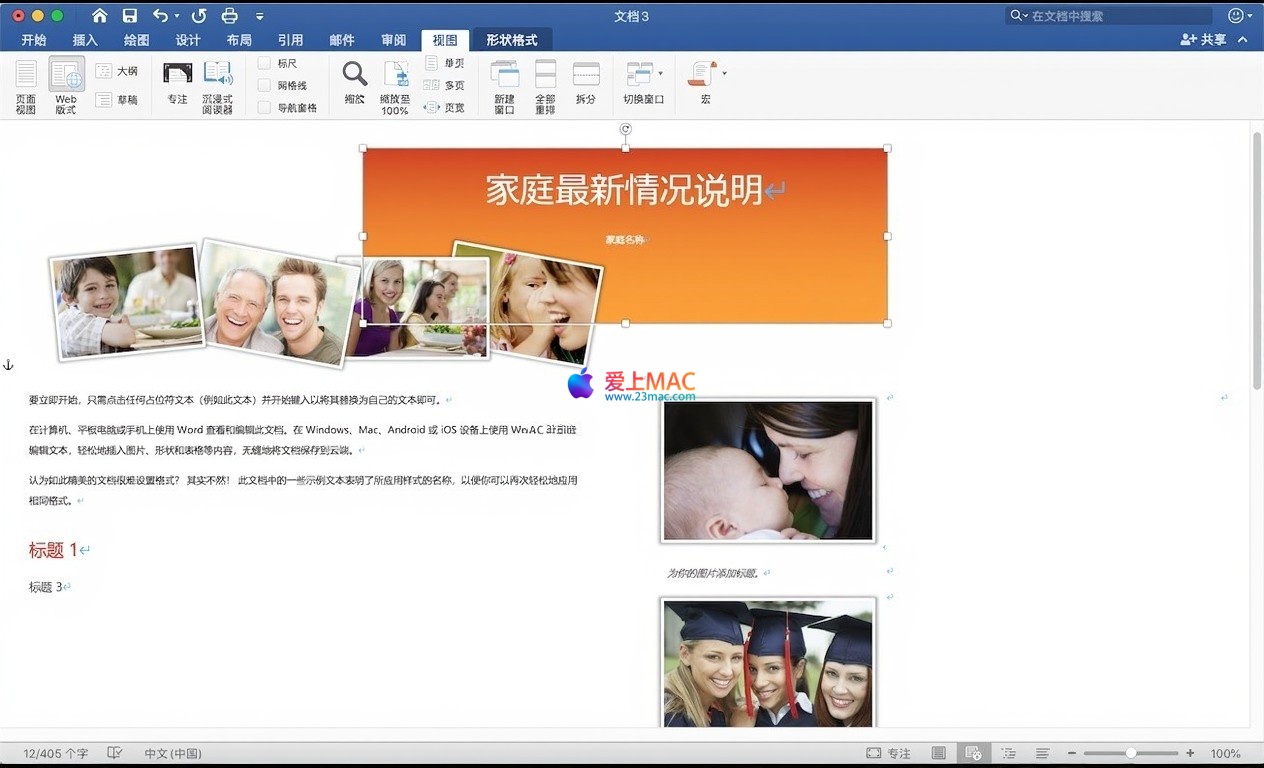Click 全部重排 arrange all windows

545,84
